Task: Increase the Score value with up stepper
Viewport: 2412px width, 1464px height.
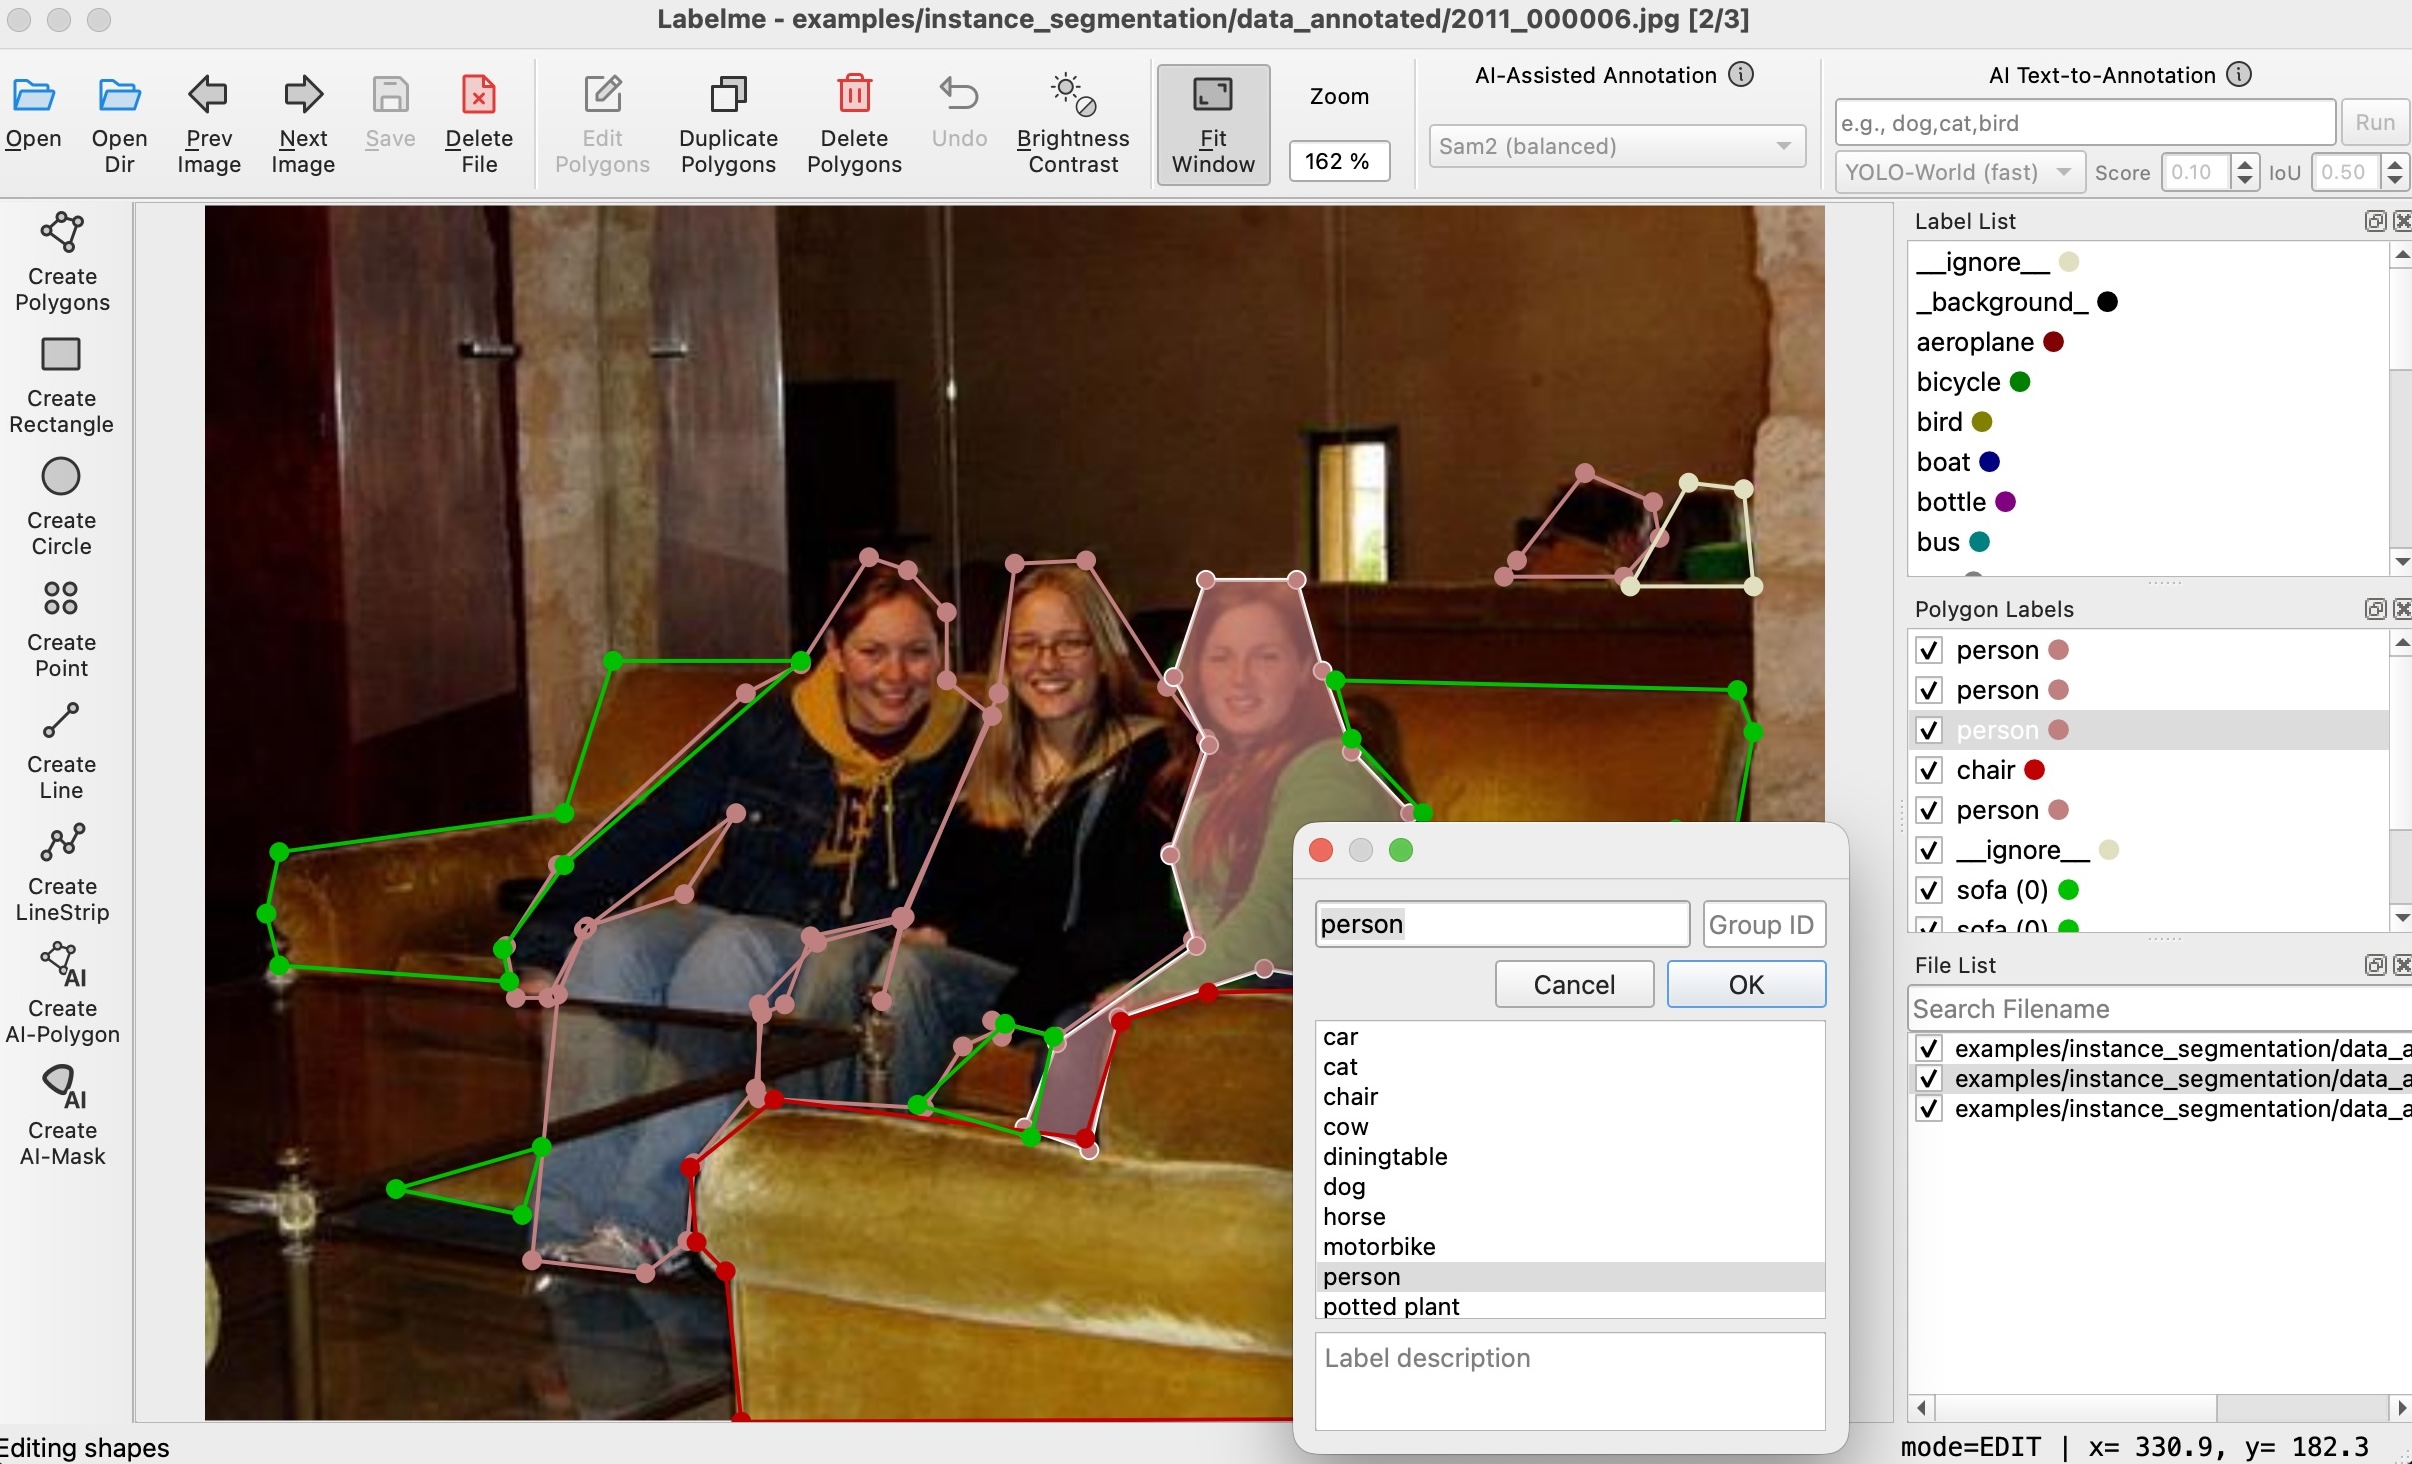Action: click(x=2245, y=165)
